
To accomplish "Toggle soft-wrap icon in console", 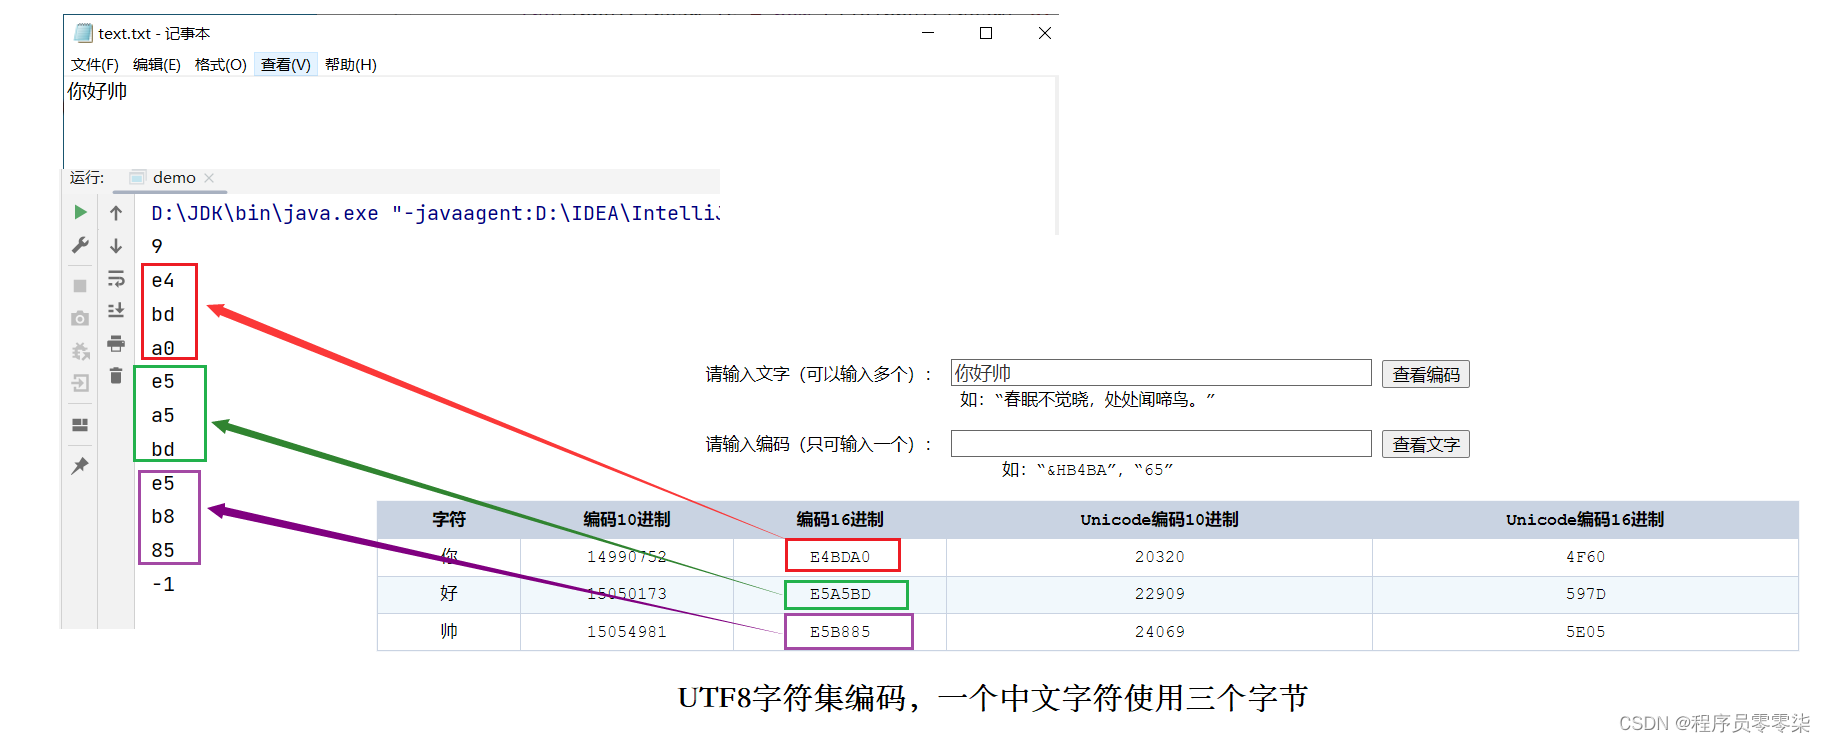I will pyautogui.click(x=116, y=278).
